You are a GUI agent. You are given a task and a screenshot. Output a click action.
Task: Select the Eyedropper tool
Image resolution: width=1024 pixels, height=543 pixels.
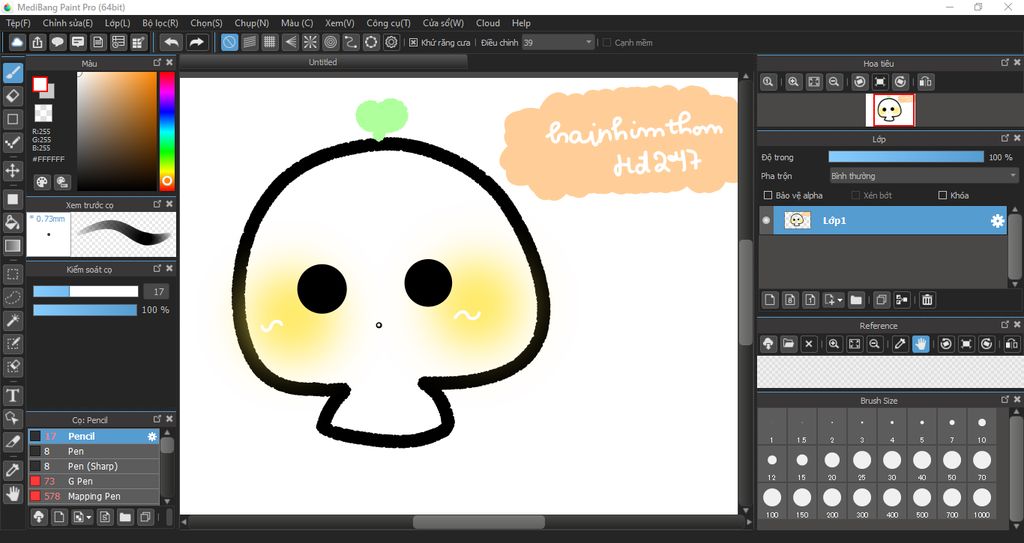[x=12, y=470]
